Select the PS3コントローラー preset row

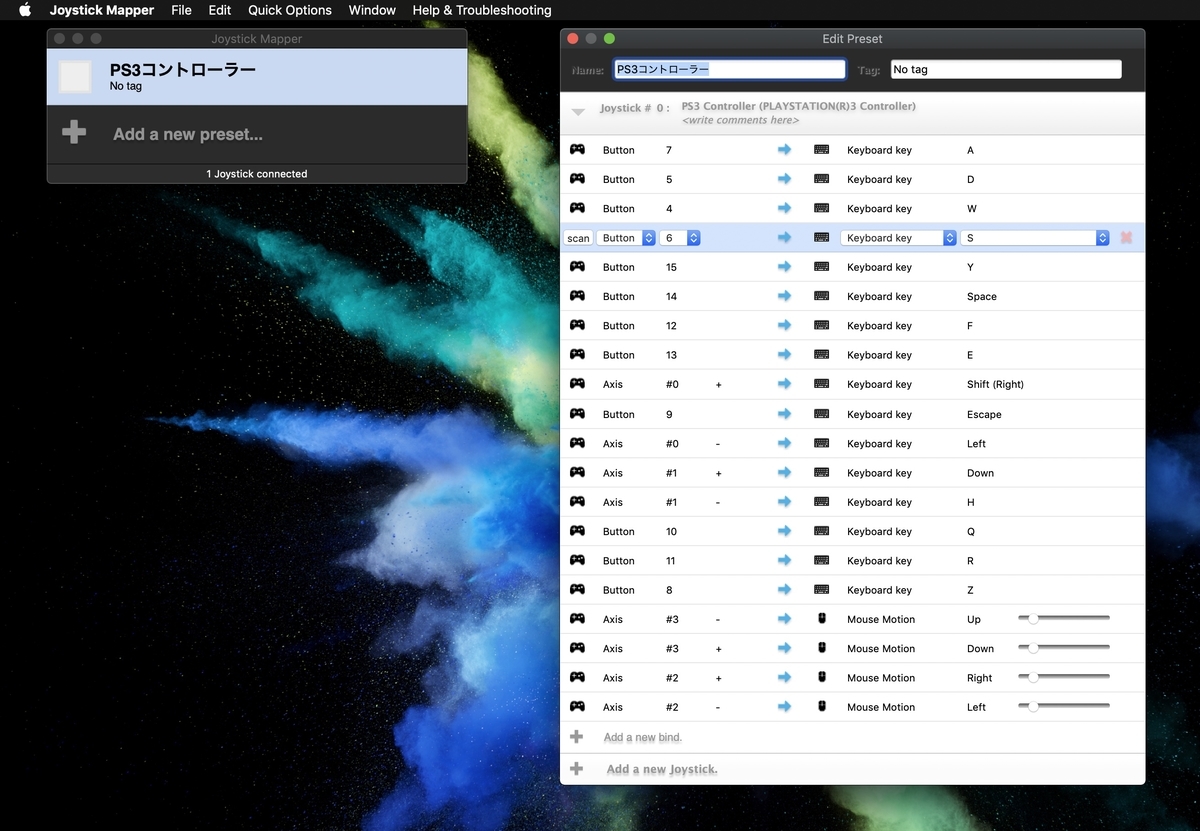(x=257, y=77)
